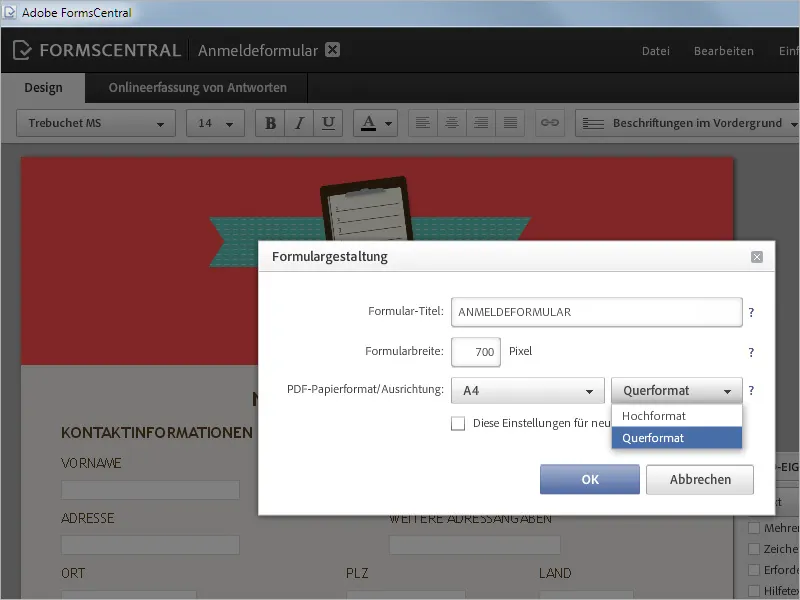Apply italic formatting
This screenshot has height=600, width=800.
click(x=298, y=122)
